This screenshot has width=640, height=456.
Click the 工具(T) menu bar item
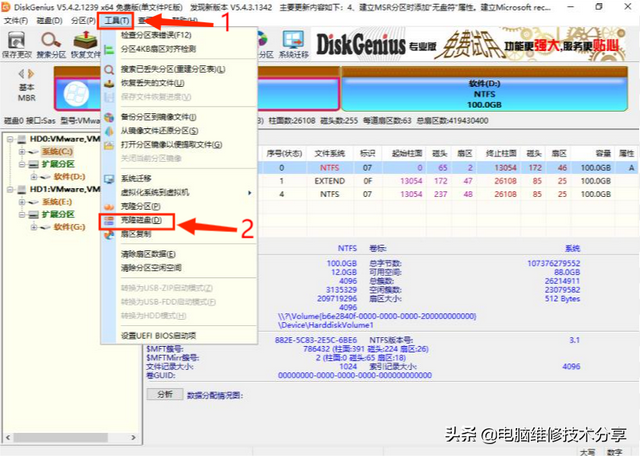[x=117, y=20]
